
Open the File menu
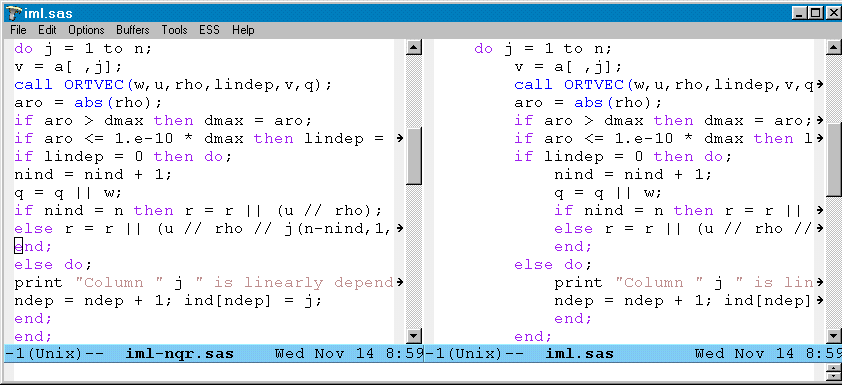click(x=18, y=30)
